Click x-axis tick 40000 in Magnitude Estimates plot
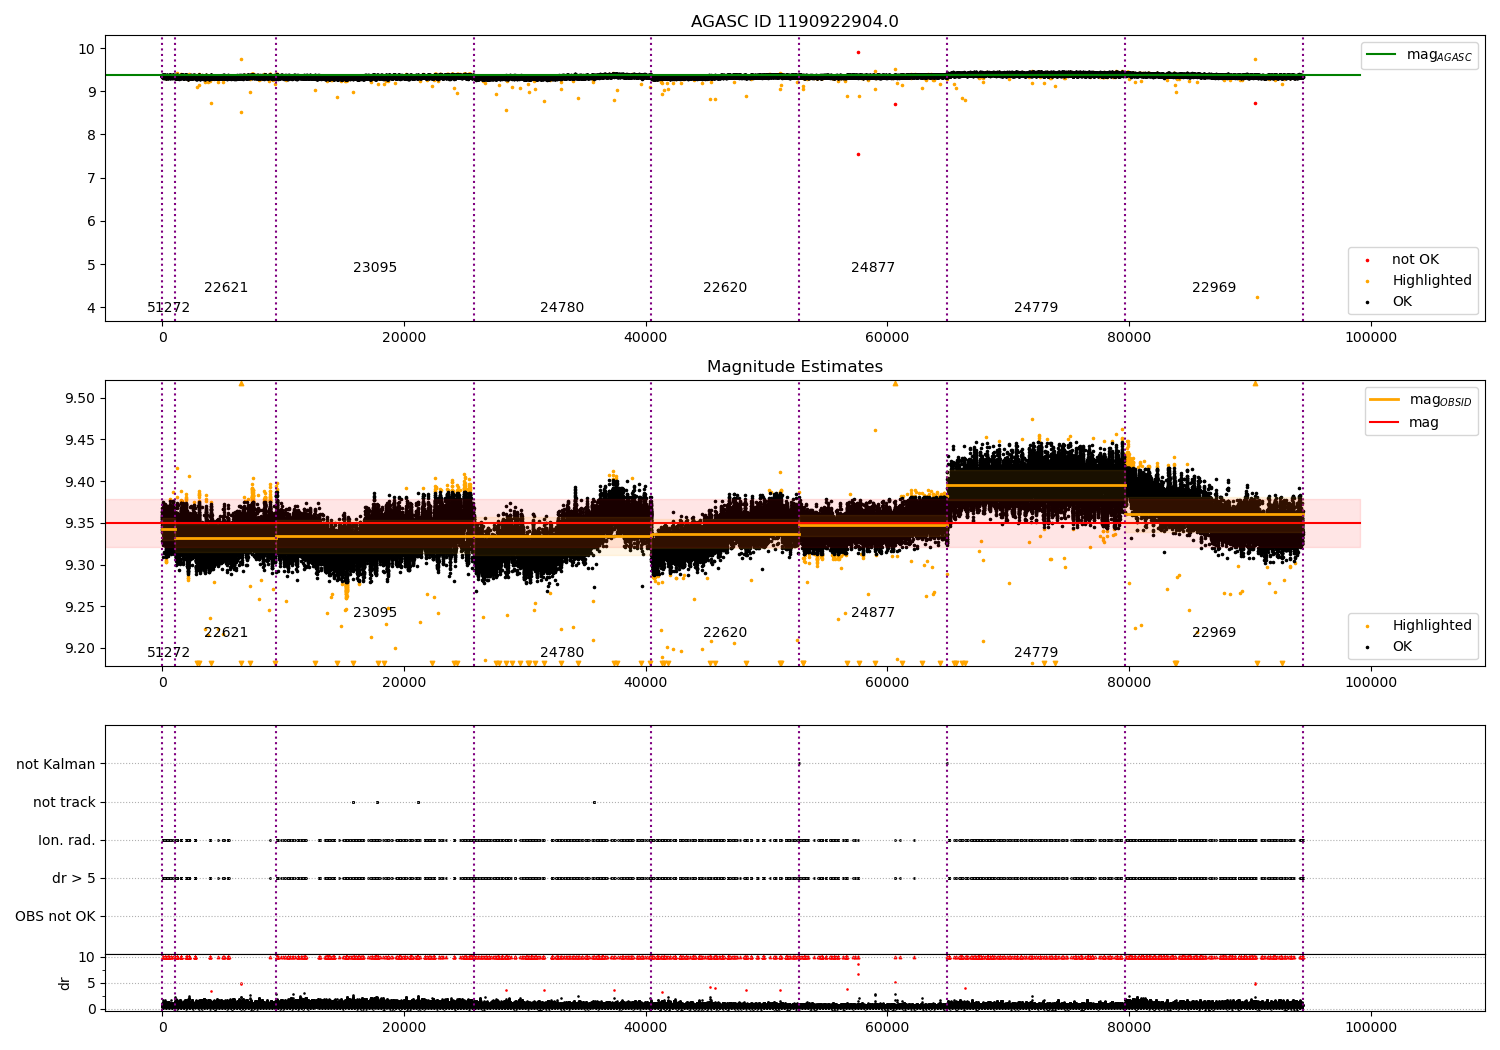Screen dimensions: 1500x1050 (x=646, y=683)
